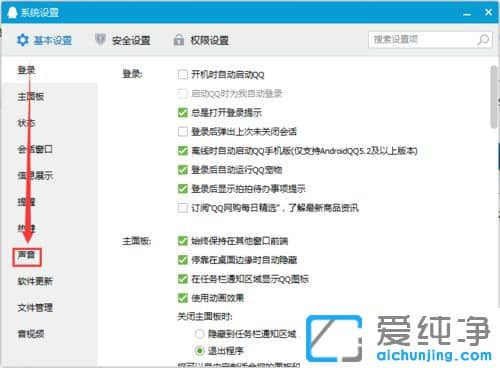Screen dimensions: 500x368
Task: Enable 登录后弹出上次未关闭会话
Action: click(x=183, y=132)
